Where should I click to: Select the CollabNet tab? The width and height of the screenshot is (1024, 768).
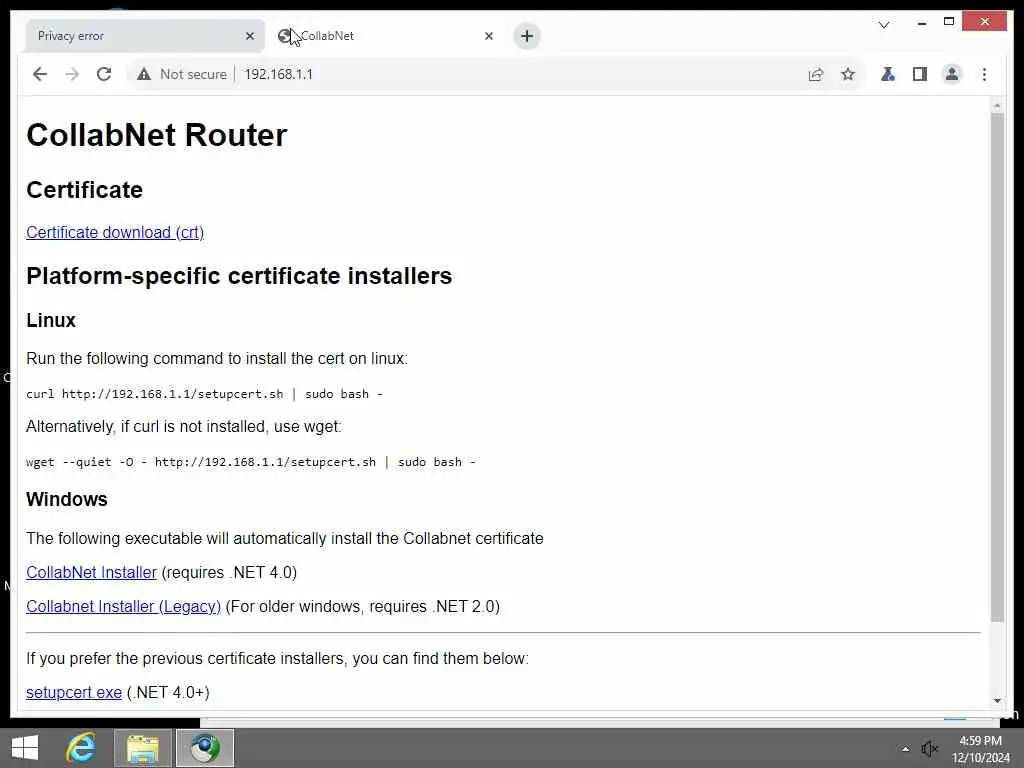click(385, 36)
